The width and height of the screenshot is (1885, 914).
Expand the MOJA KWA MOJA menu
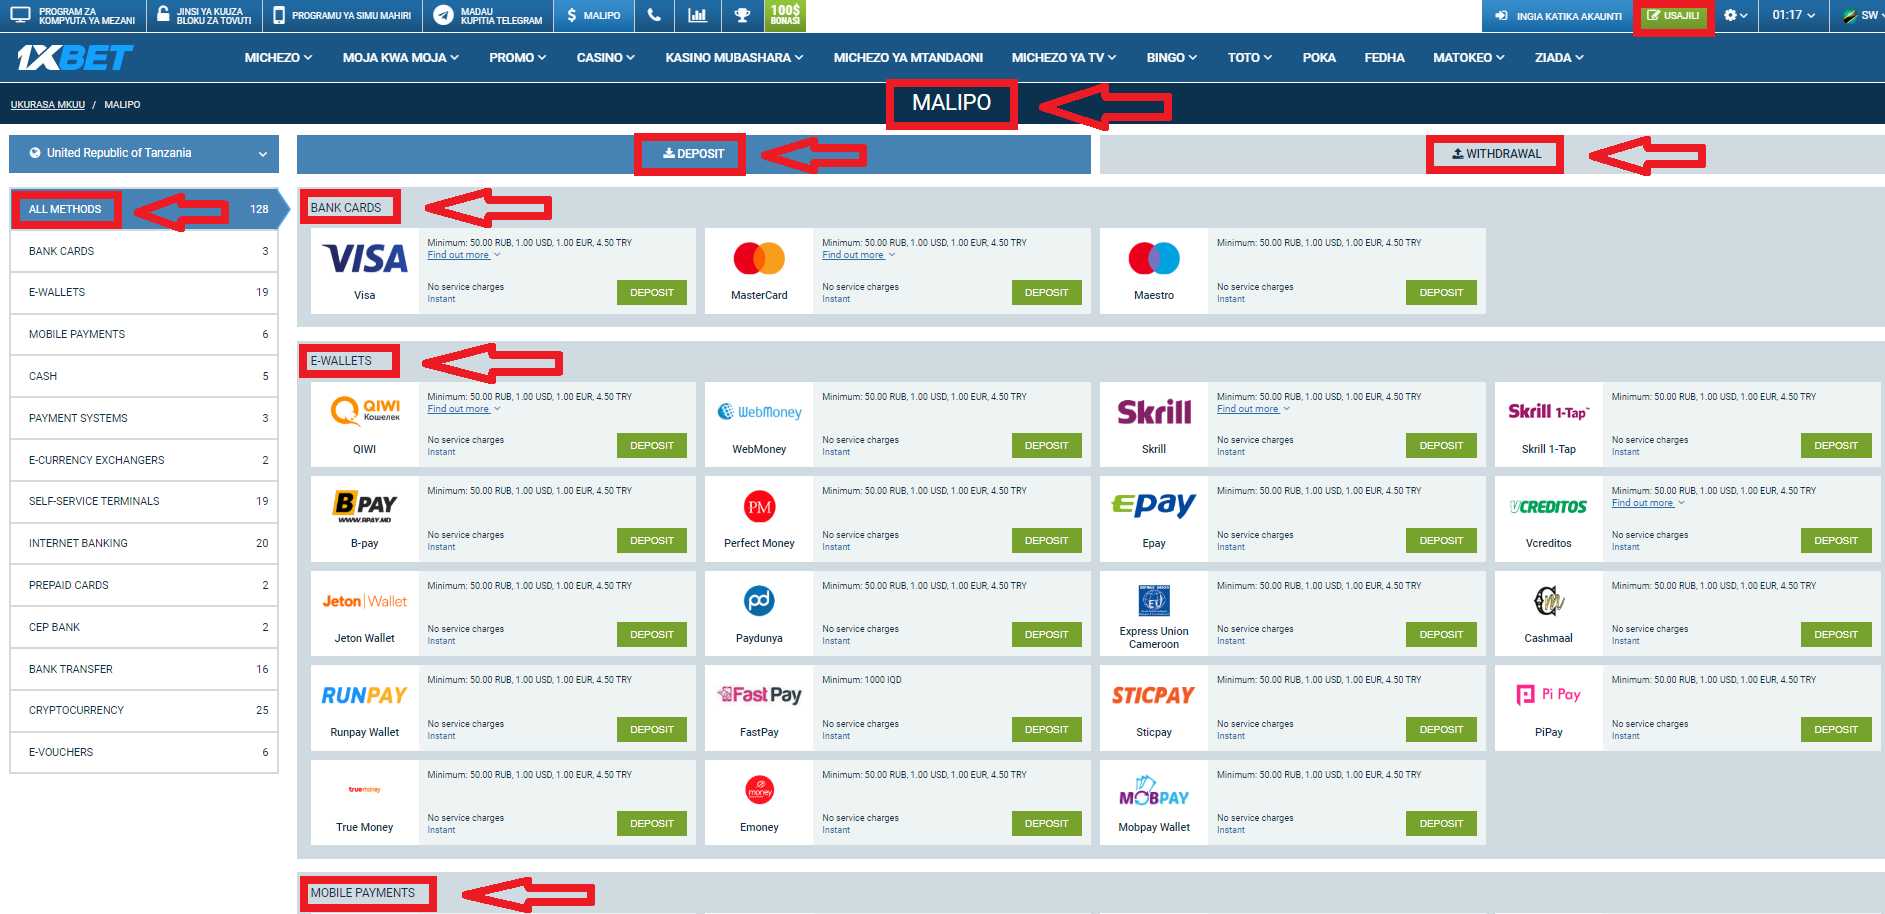[x=400, y=58]
